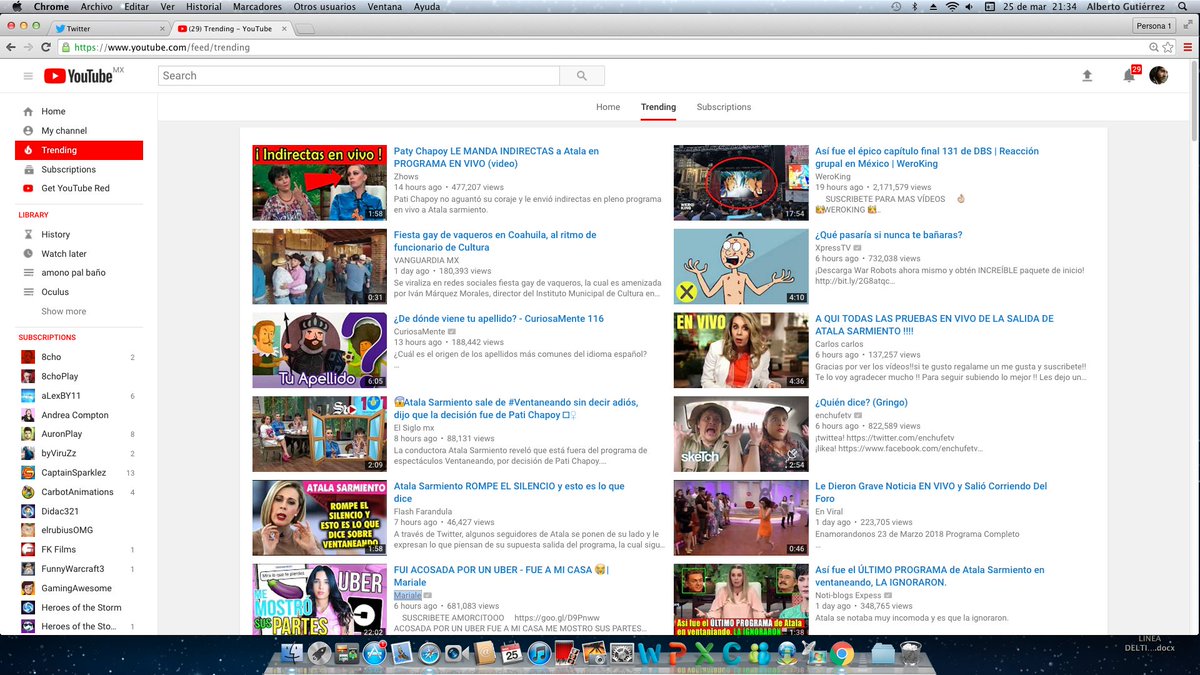Open the Indirectas en vivo video thumbnail
This screenshot has height=675, width=1200.
[319, 183]
